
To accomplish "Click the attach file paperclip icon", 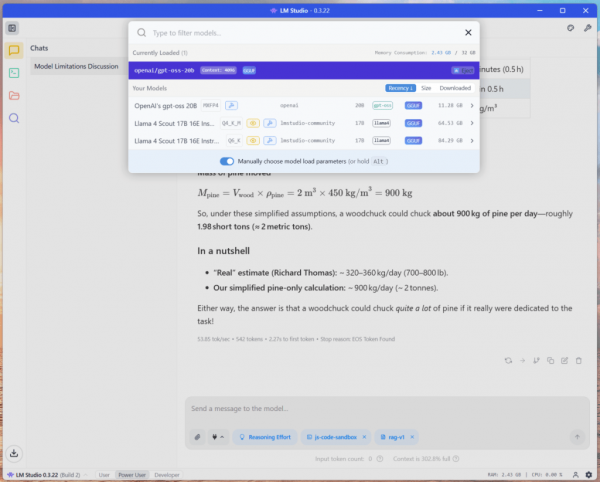I will click(197, 437).
